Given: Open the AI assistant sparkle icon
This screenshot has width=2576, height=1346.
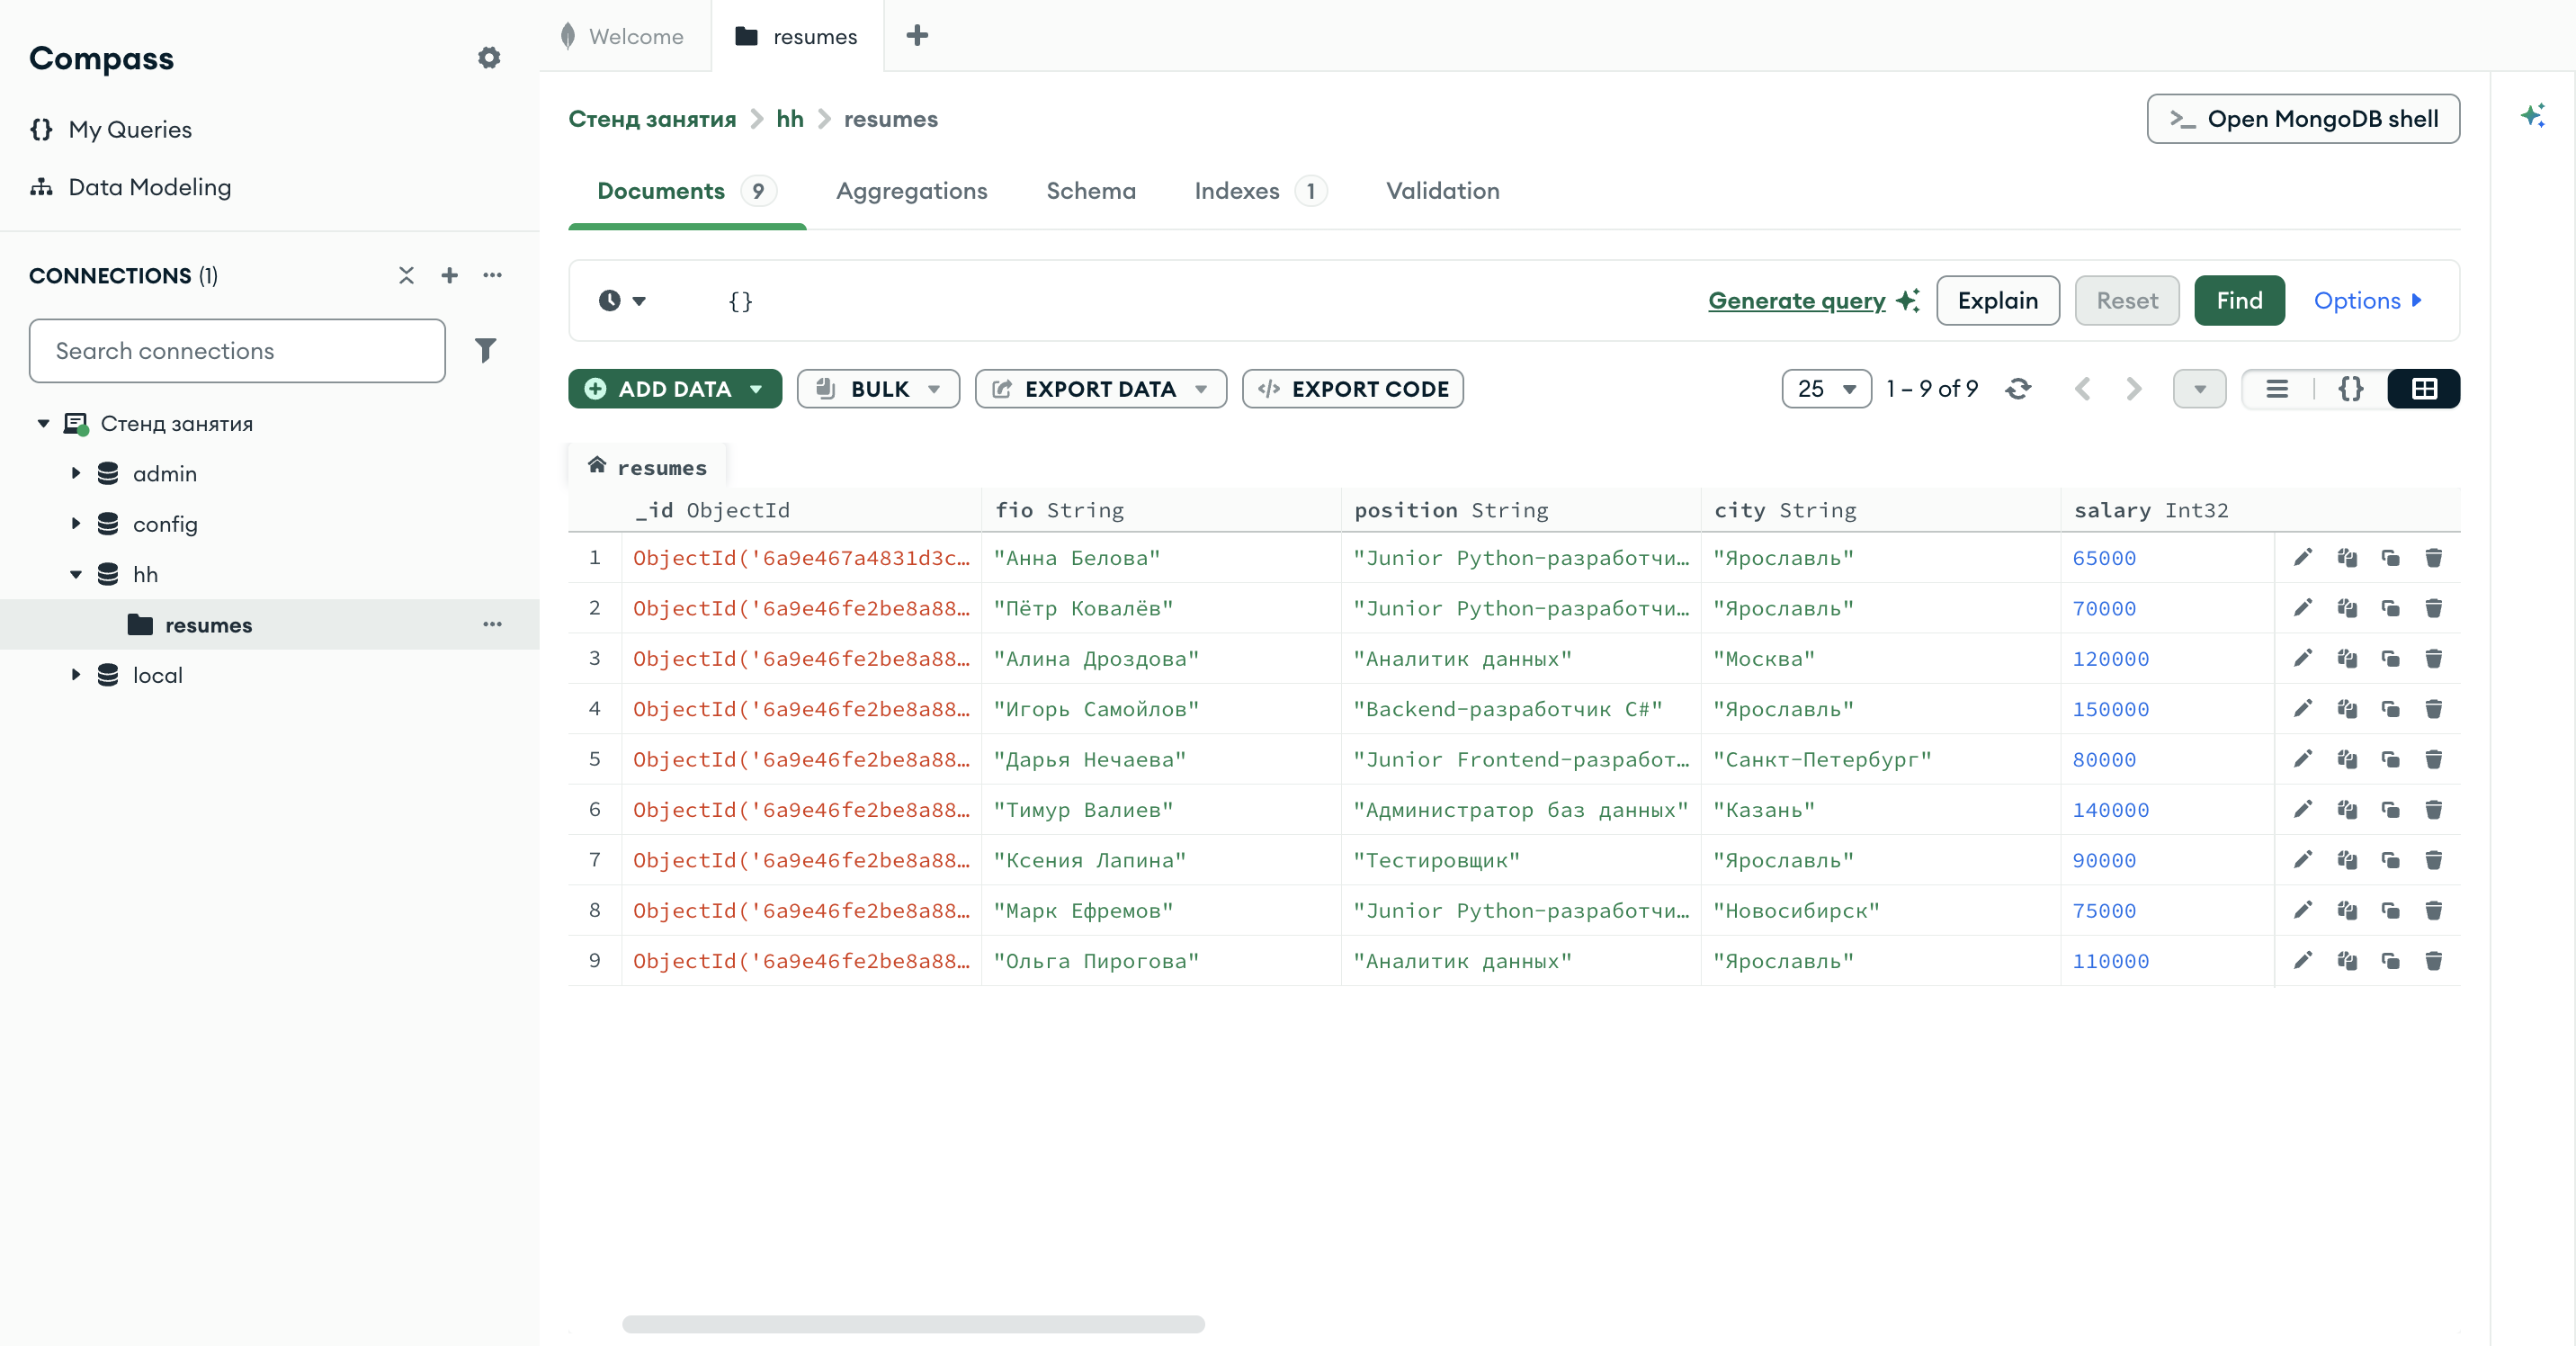Looking at the screenshot, I should pyautogui.click(x=2532, y=116).
